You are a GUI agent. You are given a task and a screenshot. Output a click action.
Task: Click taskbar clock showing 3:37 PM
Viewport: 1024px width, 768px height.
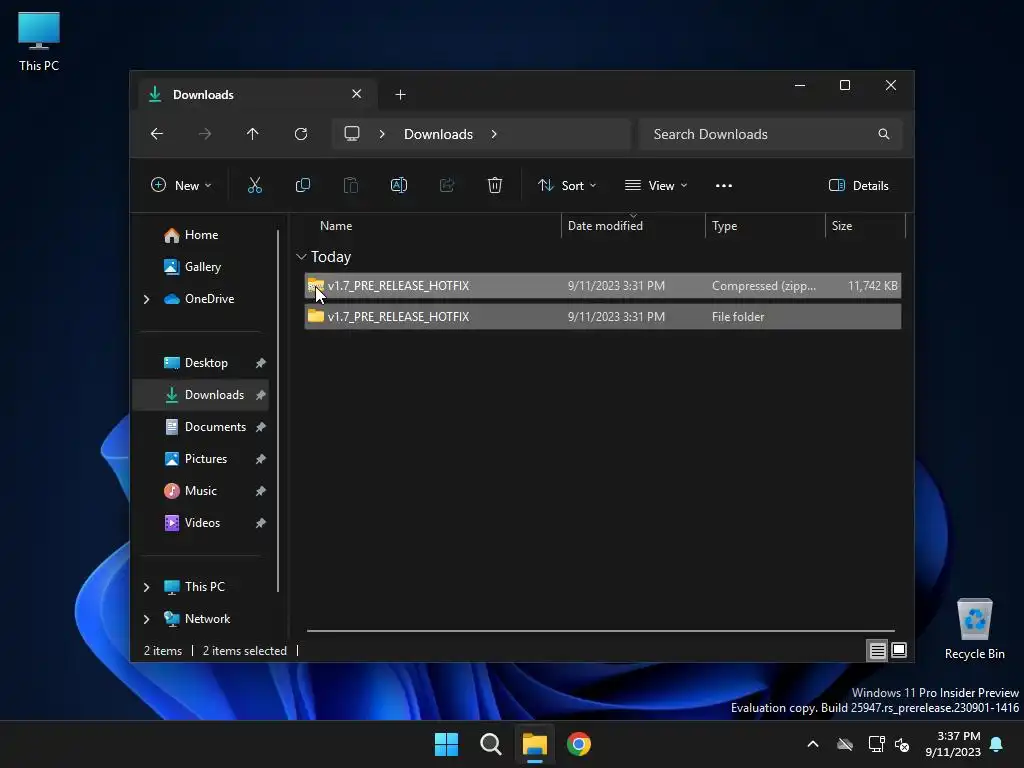pyautogui.click(x=953, y=744)
